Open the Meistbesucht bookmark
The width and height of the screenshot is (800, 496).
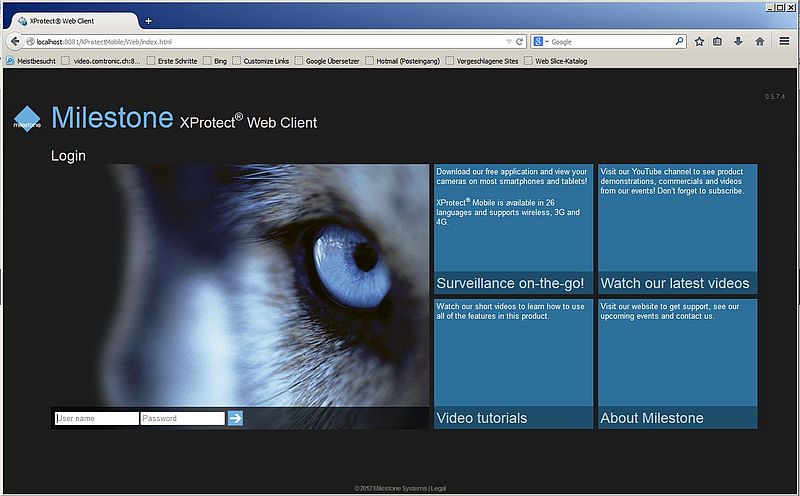[x=31, y=61]
